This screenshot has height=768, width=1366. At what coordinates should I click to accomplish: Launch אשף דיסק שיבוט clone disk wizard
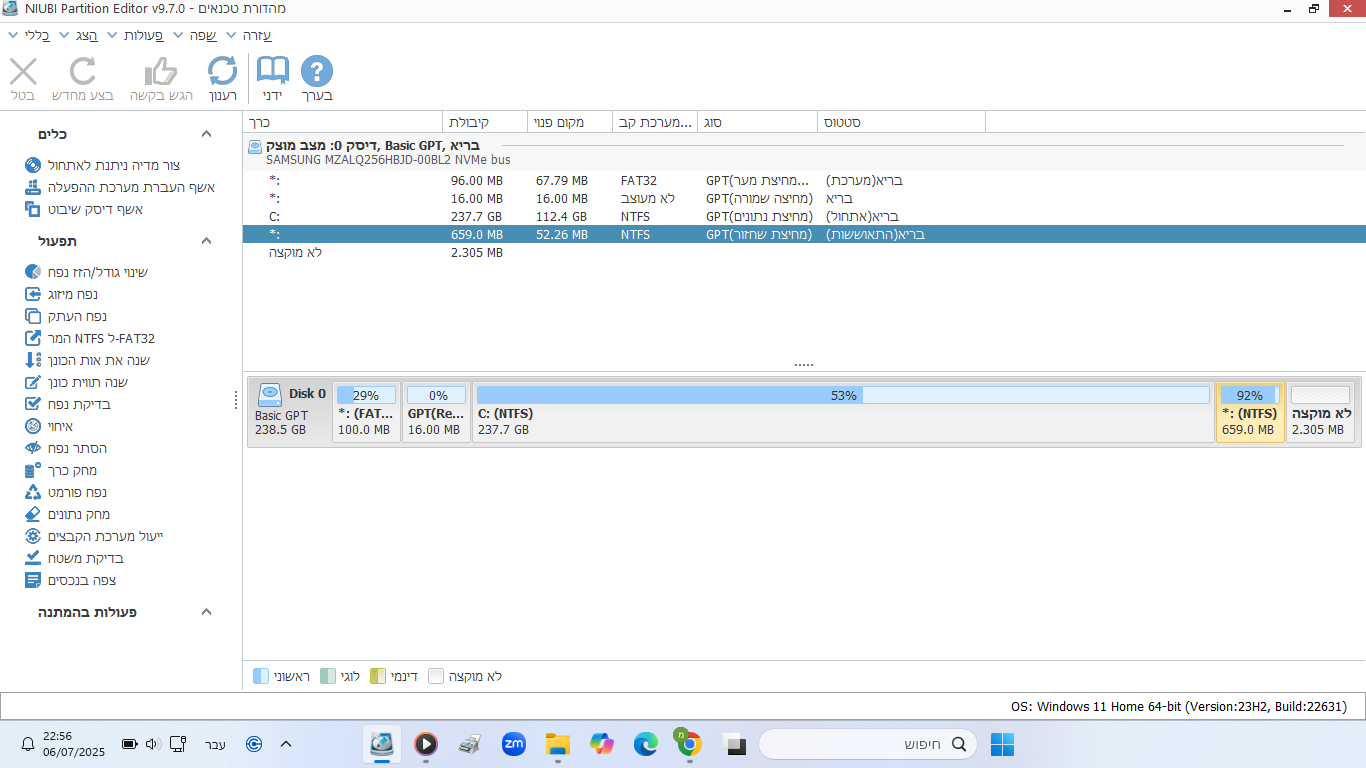[x=84, y=209]
